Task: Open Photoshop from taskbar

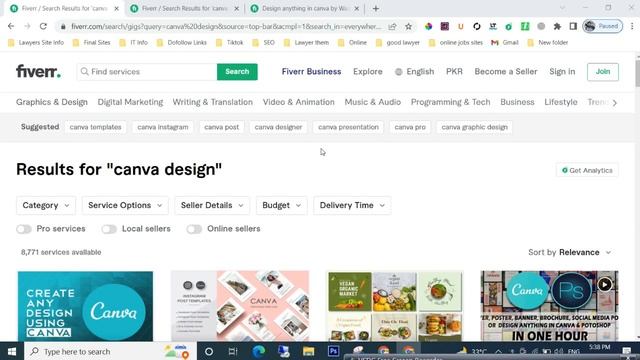Action: pyautogui.click(x=333, y=351)
